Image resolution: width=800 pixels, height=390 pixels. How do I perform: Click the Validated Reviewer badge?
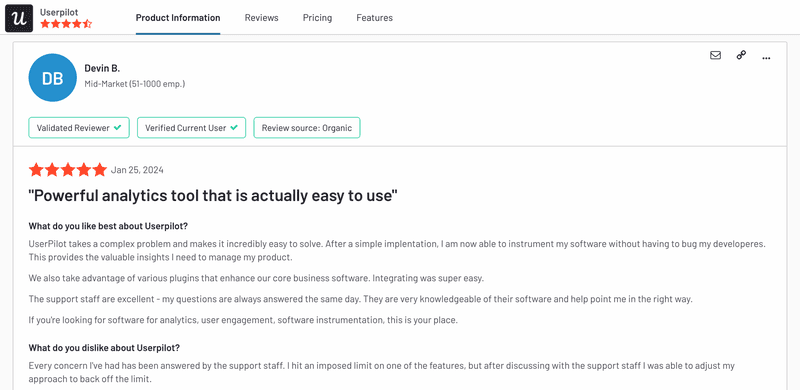pyautogui.click(x=79, y=128)
